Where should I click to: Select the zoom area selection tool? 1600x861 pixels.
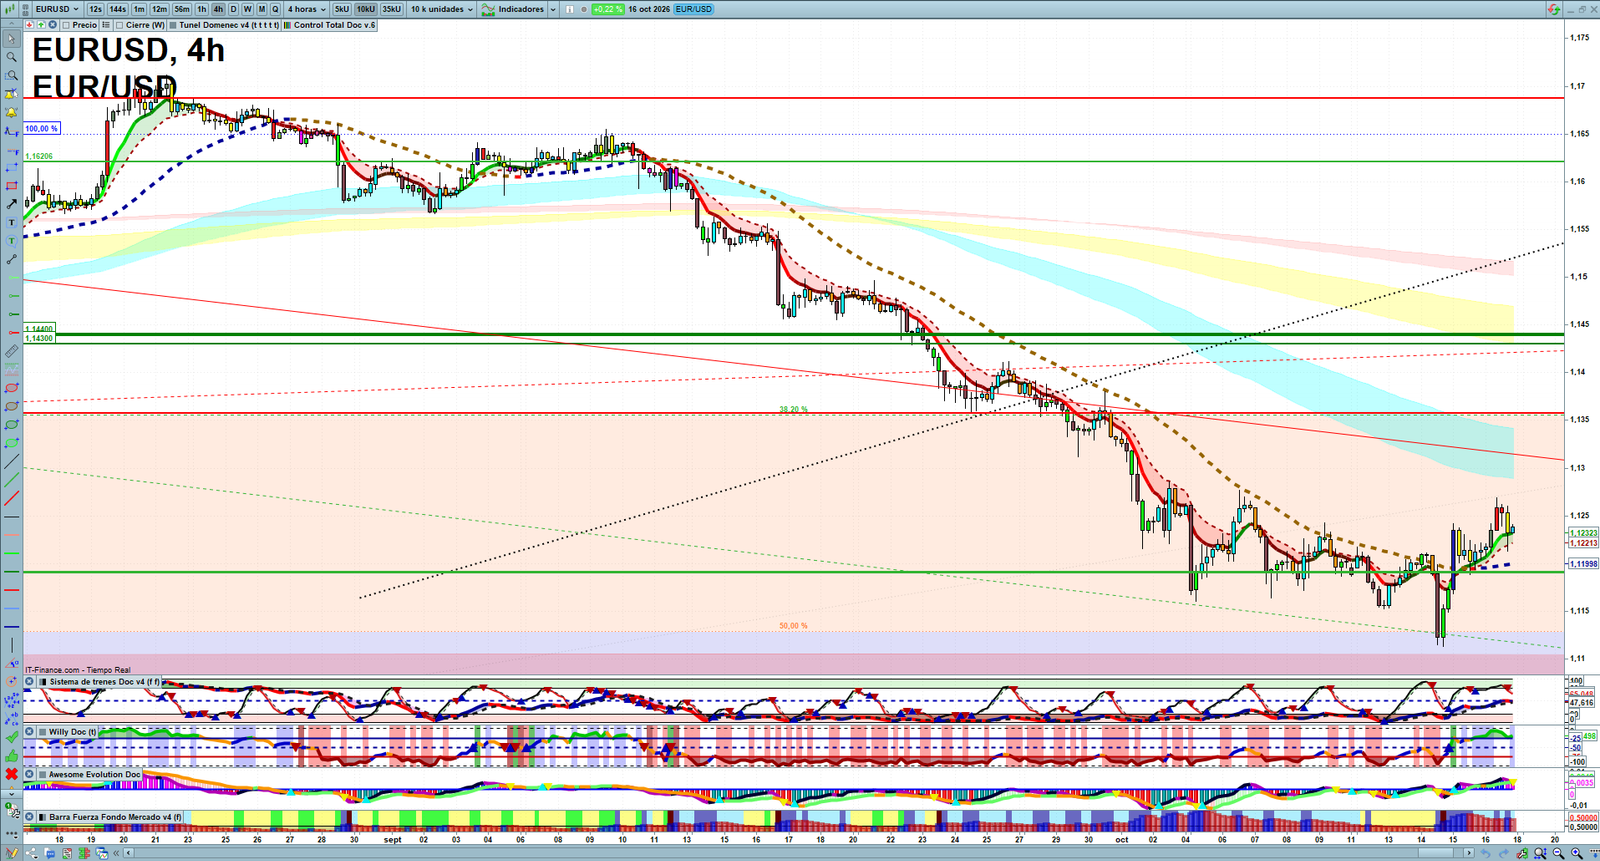click(12, 76)
